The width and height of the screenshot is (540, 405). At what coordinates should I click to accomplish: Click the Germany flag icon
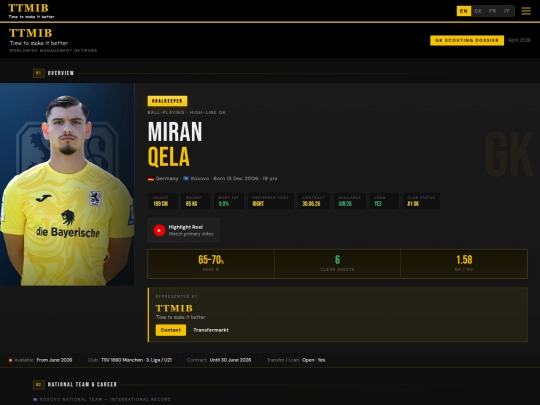coord(151,178)
